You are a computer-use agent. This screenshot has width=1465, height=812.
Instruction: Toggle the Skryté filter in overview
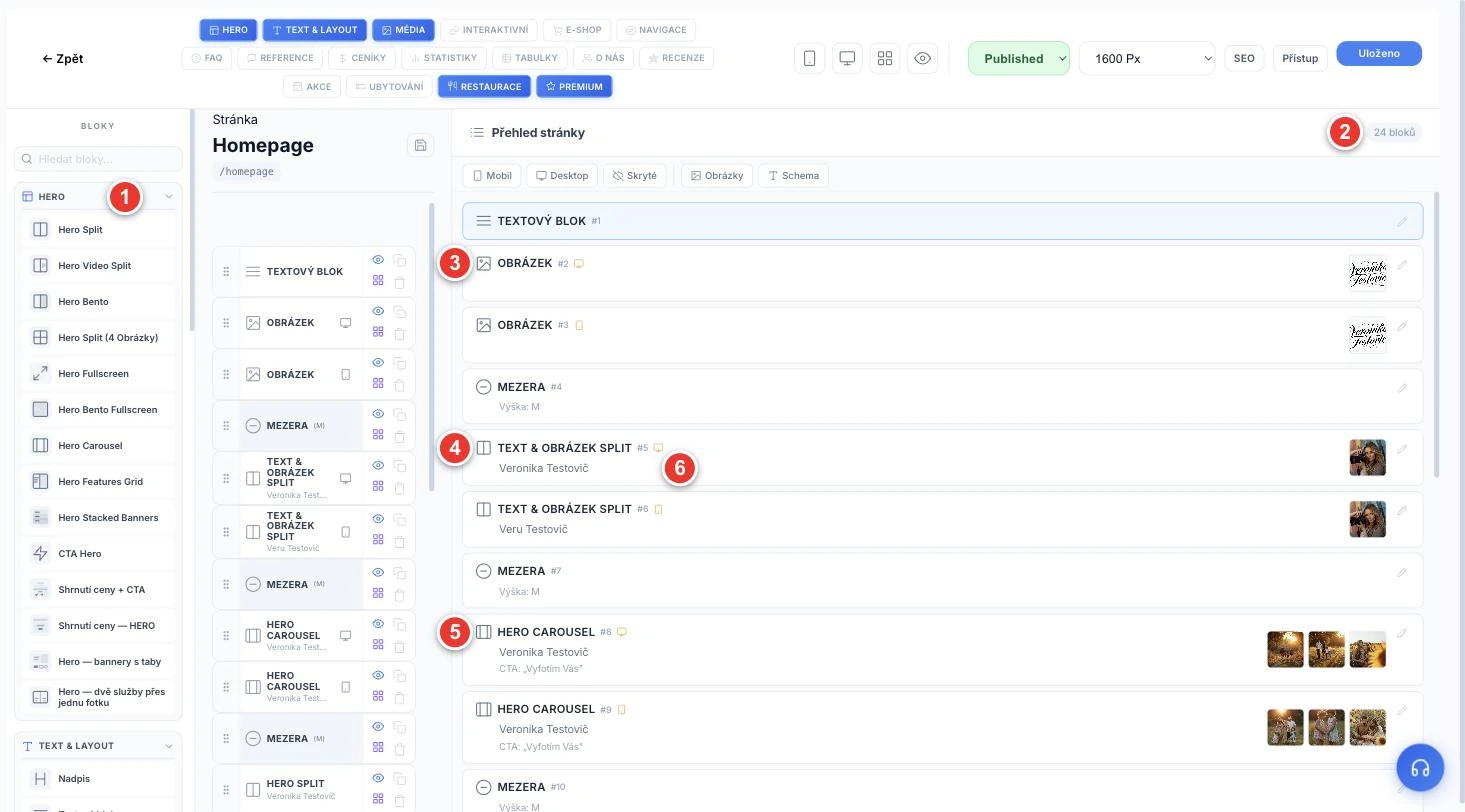pyautogui.click(x=636, y=176)
